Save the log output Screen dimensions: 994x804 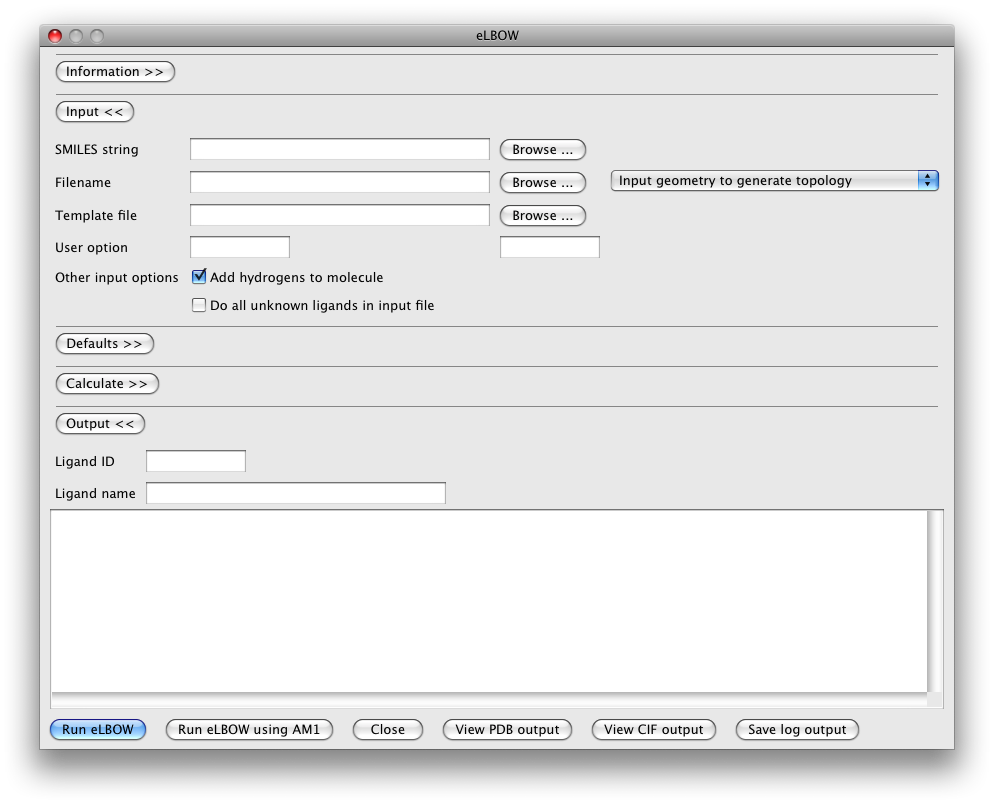tap(797, 730)
